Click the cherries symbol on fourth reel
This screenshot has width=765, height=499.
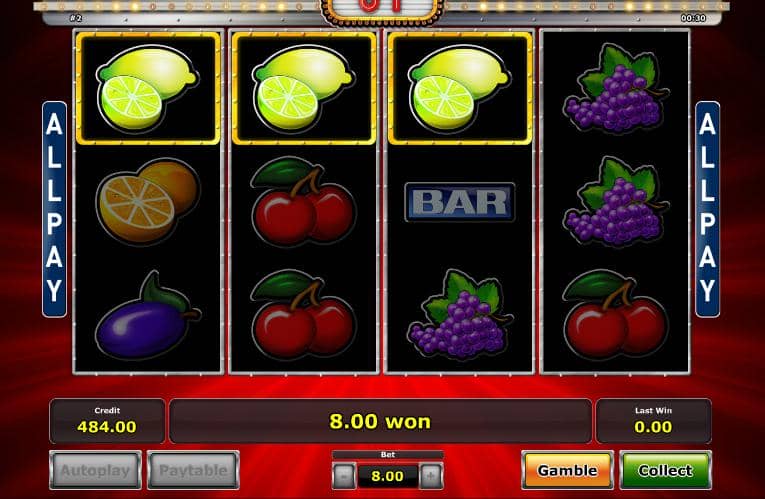[x=616, y=315]
